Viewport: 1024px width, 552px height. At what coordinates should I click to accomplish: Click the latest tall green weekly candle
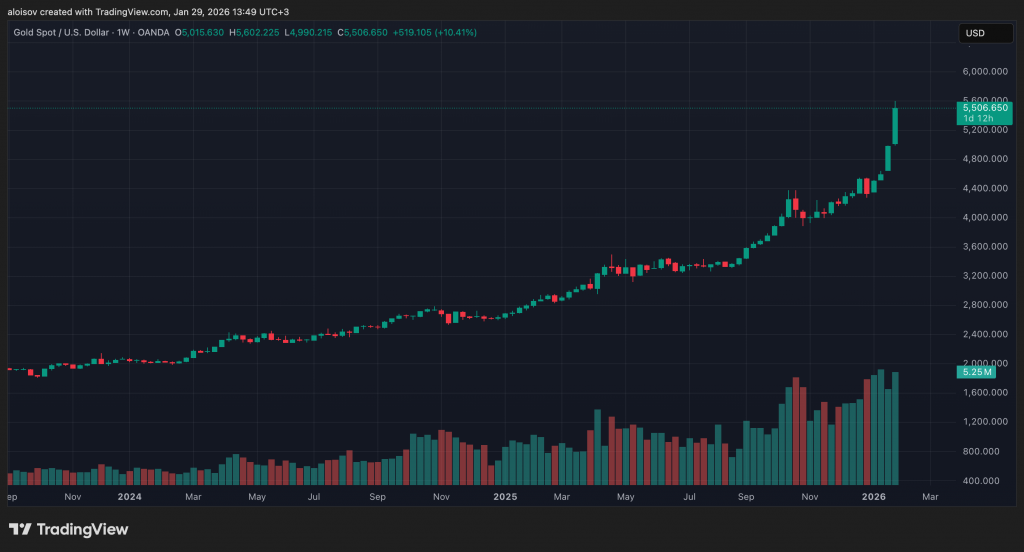coord(895,125)
